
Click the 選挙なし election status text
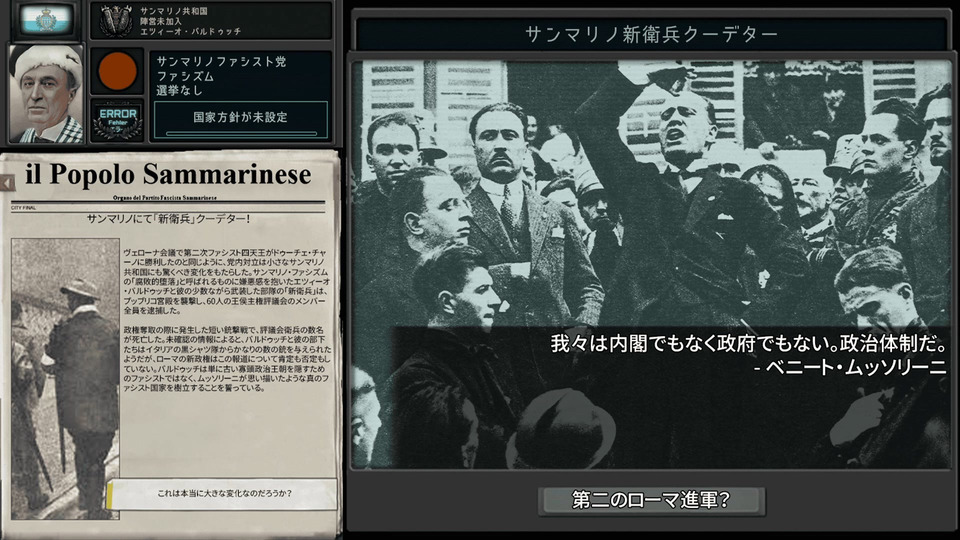coord(179,90)
